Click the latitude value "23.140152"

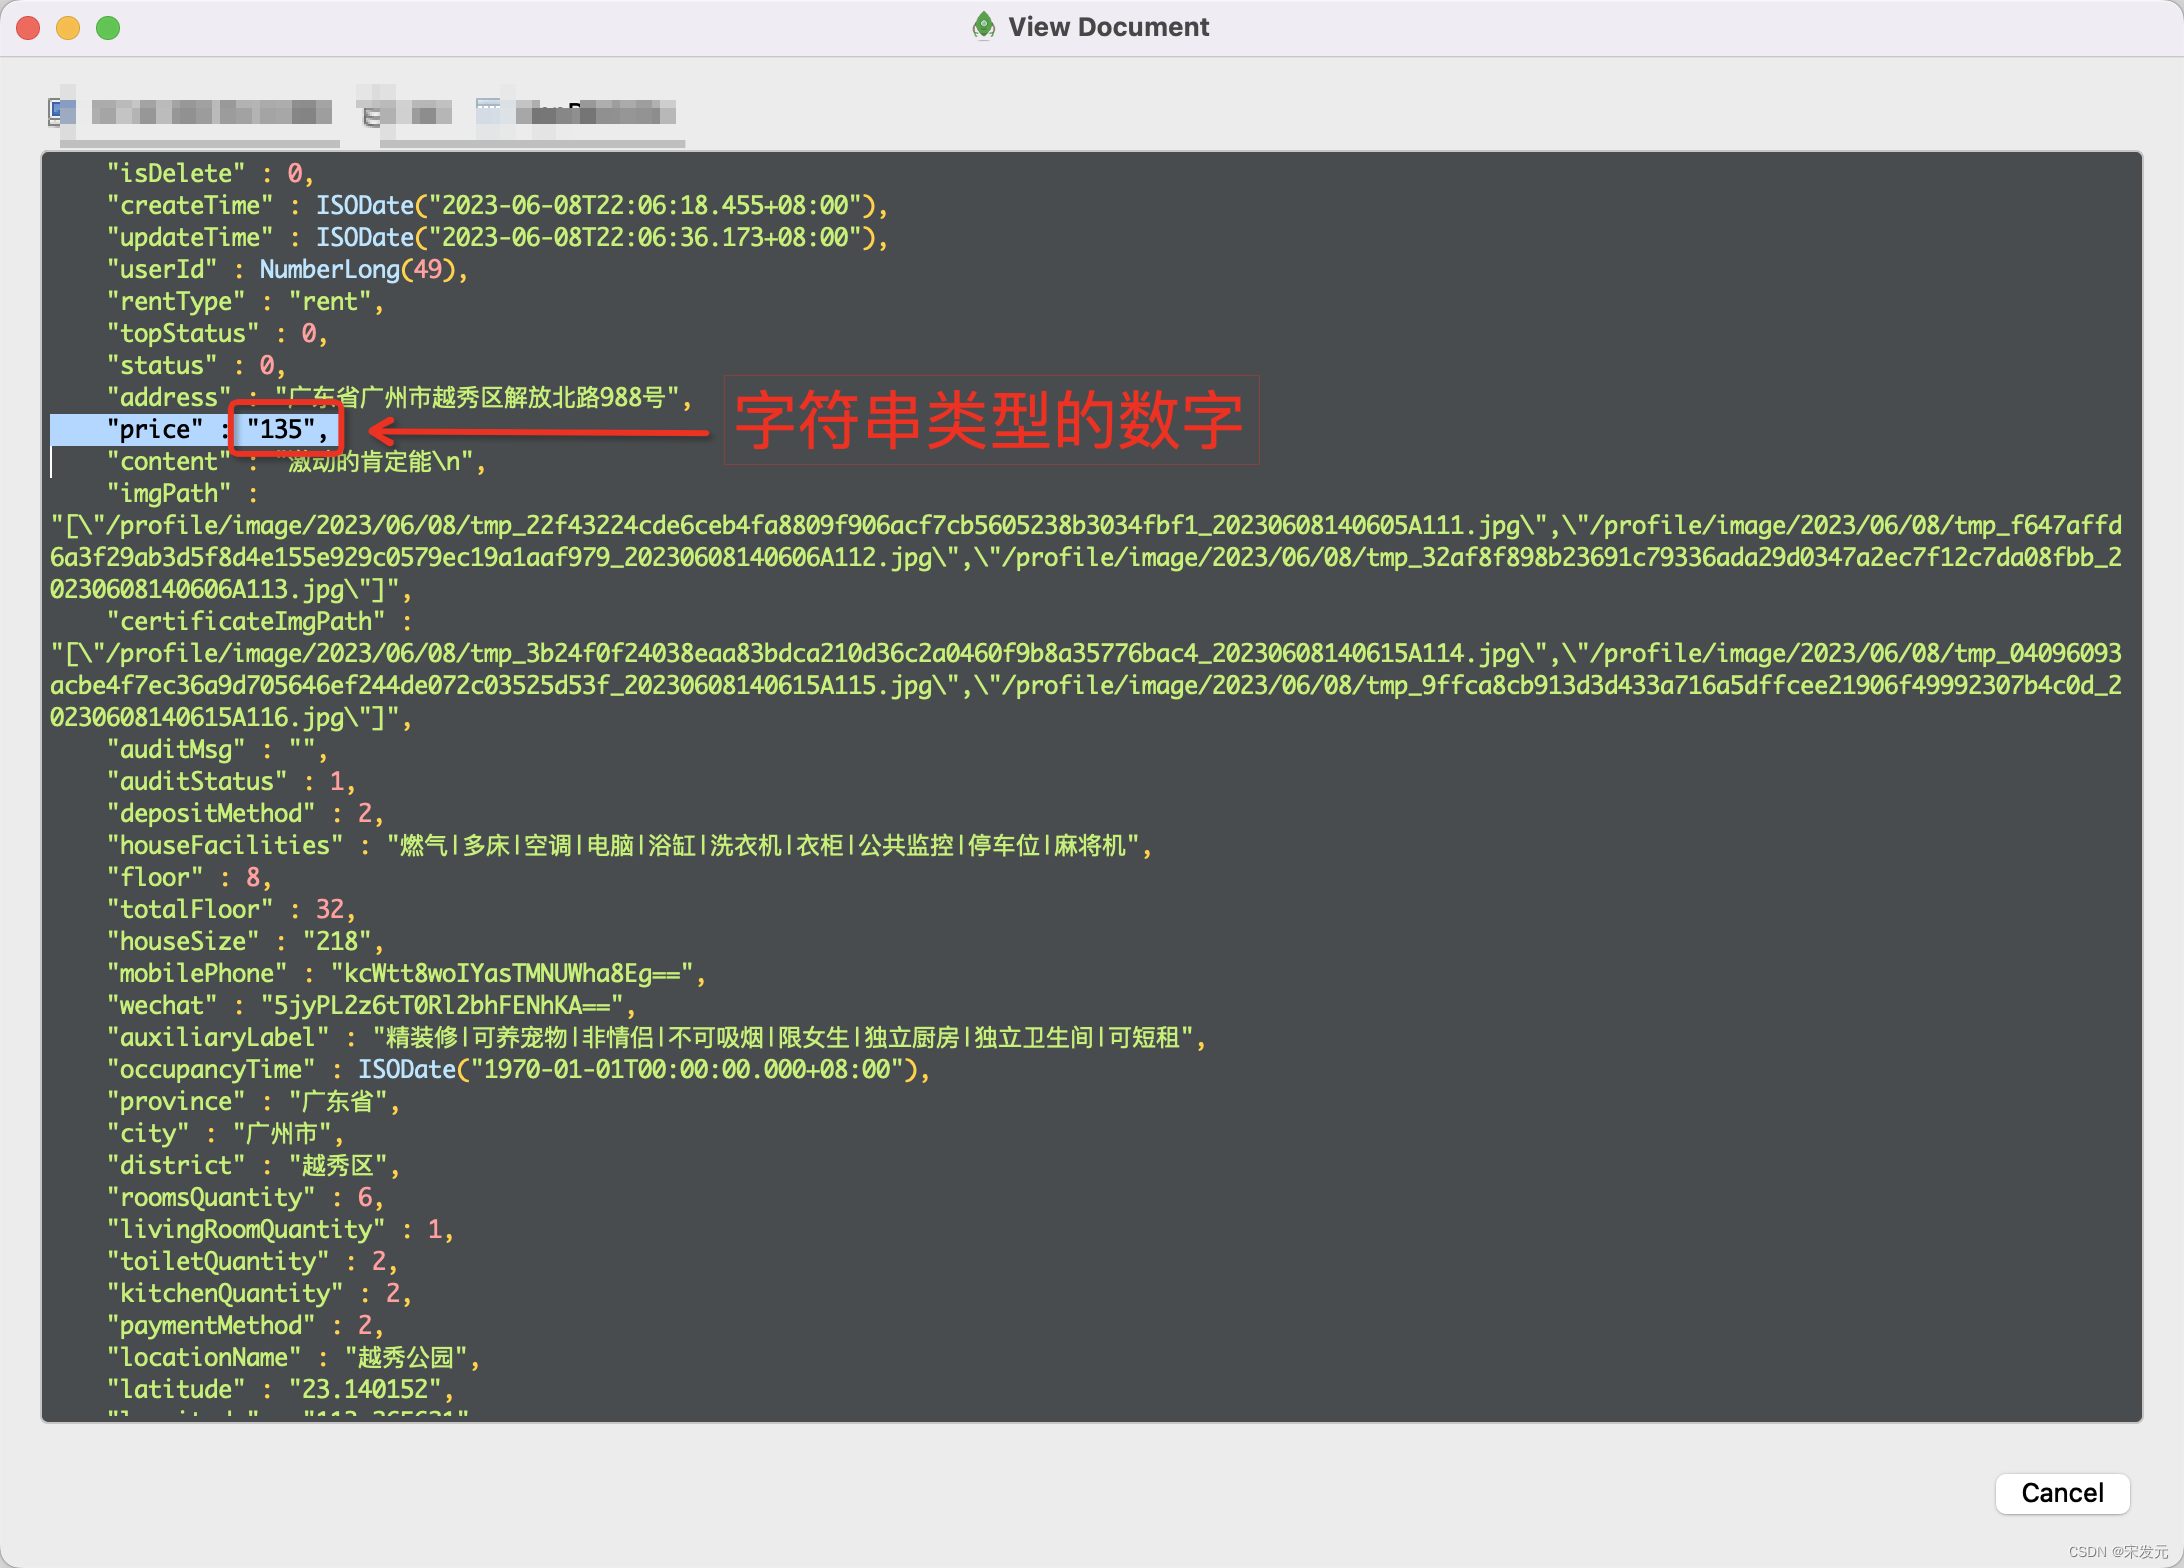tap(370, 1389)
